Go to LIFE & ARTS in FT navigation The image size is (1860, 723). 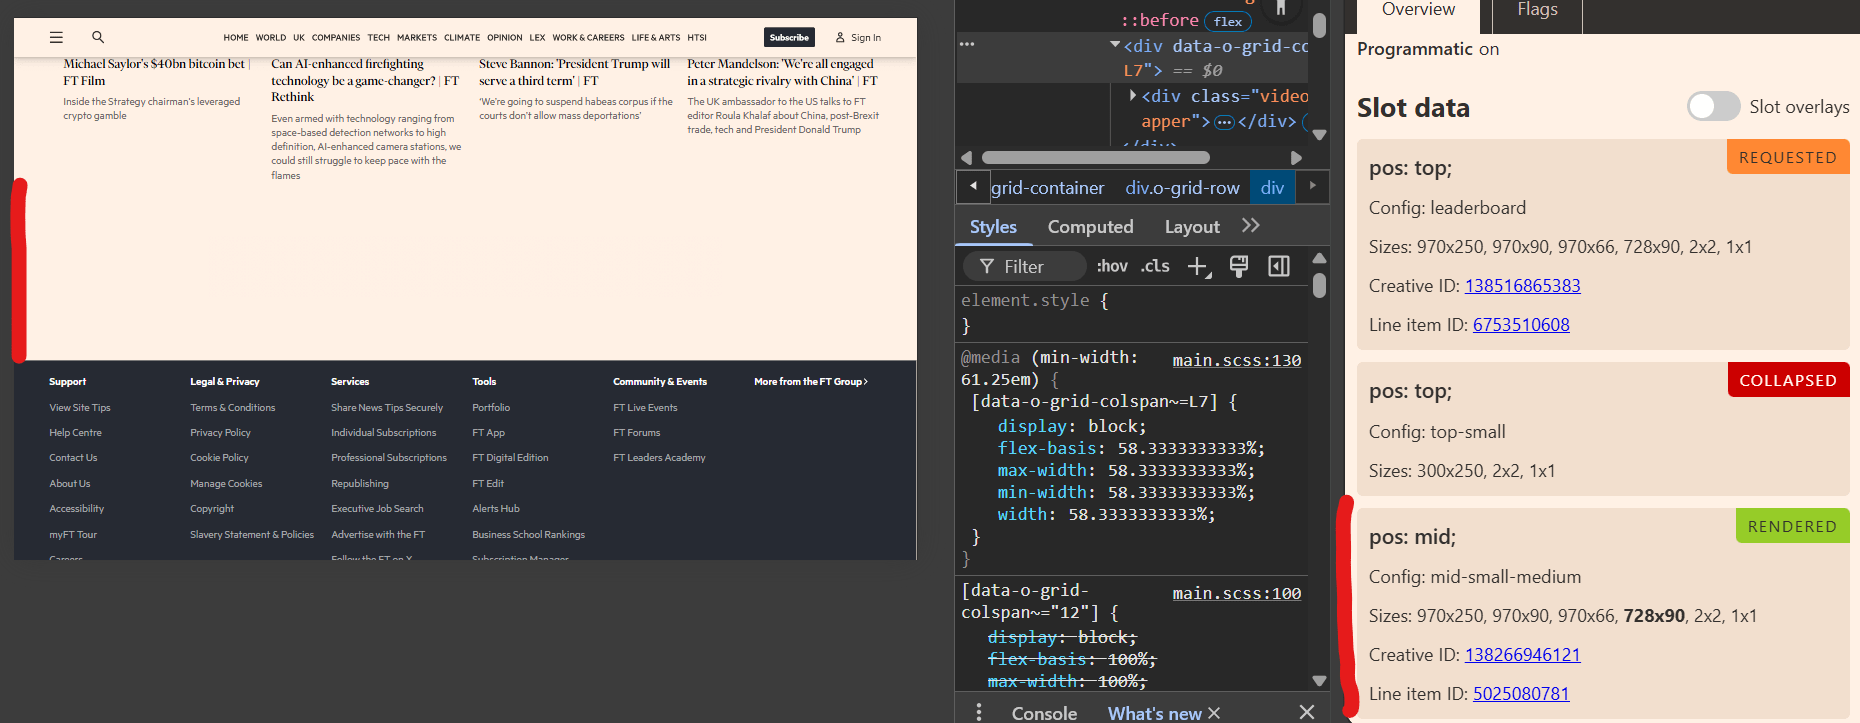point(656,38)
